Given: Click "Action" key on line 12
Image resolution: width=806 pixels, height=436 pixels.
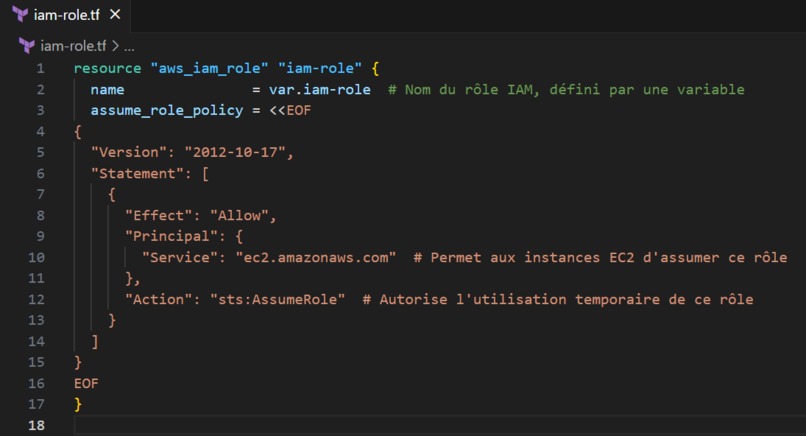Looking at the screenshot, I should coord(158,299).
